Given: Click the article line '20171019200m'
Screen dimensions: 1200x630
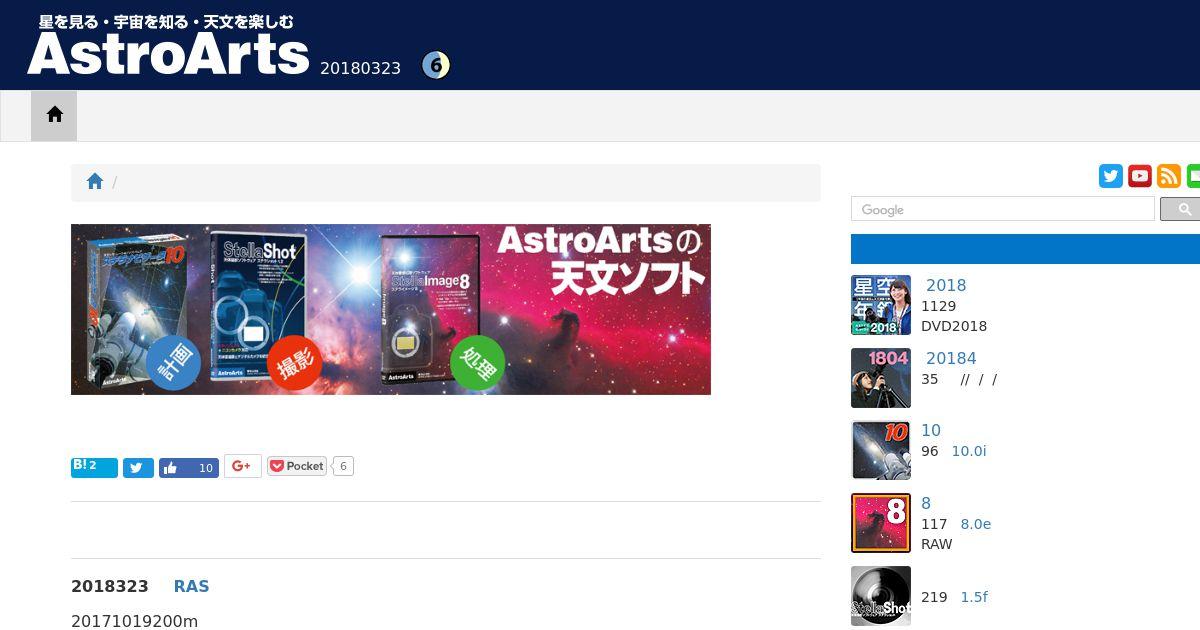Looking at the screenshot, I should [x=134, y=621].
